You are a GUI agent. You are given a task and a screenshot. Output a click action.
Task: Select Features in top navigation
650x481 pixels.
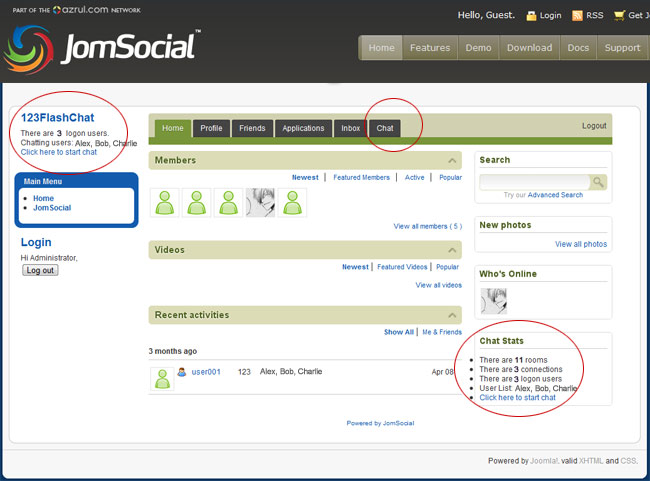click(430, 47)
